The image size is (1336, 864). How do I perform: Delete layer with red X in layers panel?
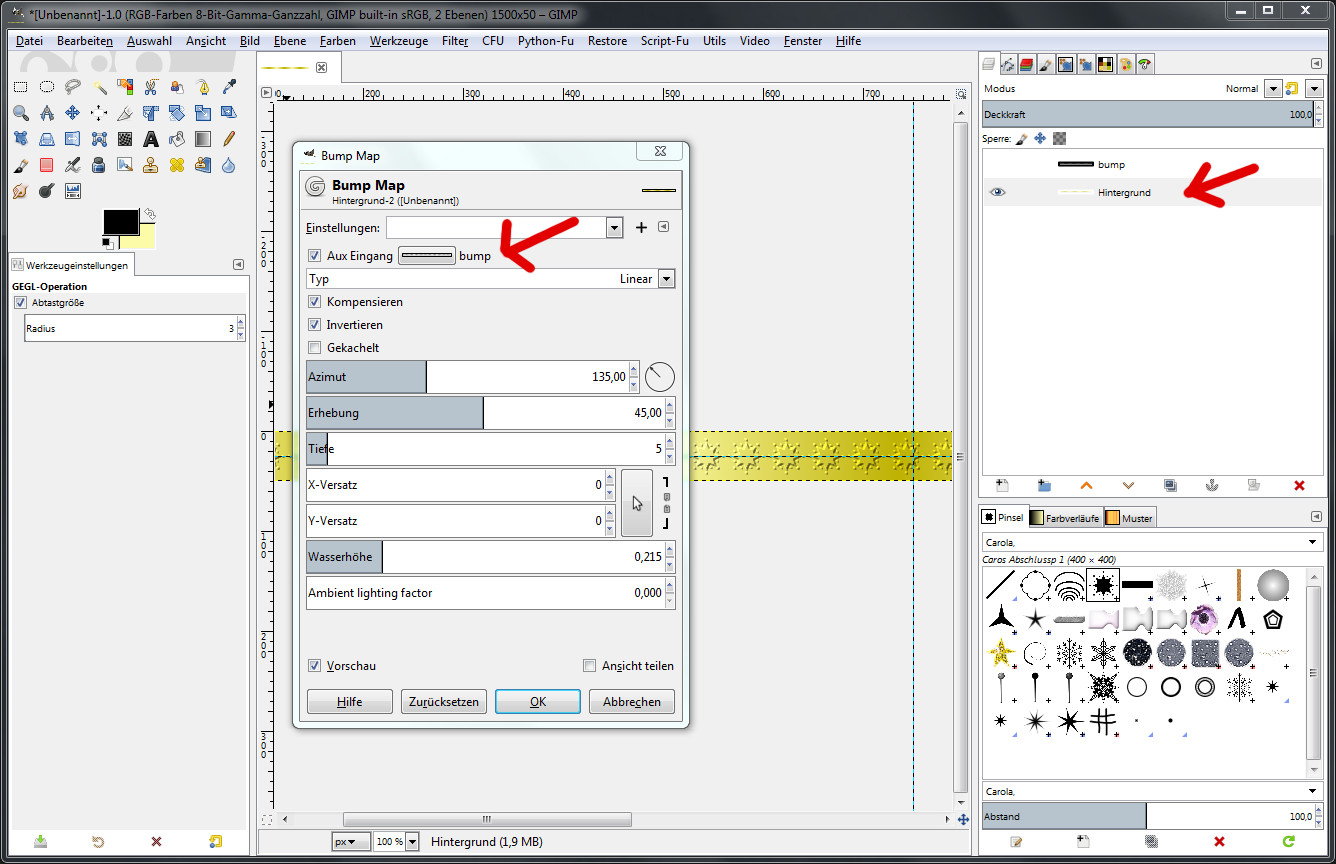tap(1299, 486)
